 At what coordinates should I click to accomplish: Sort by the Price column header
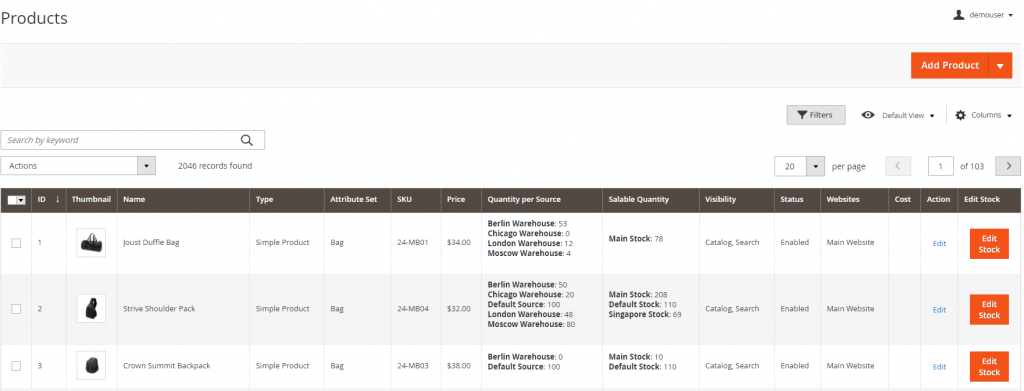point(456,199)
